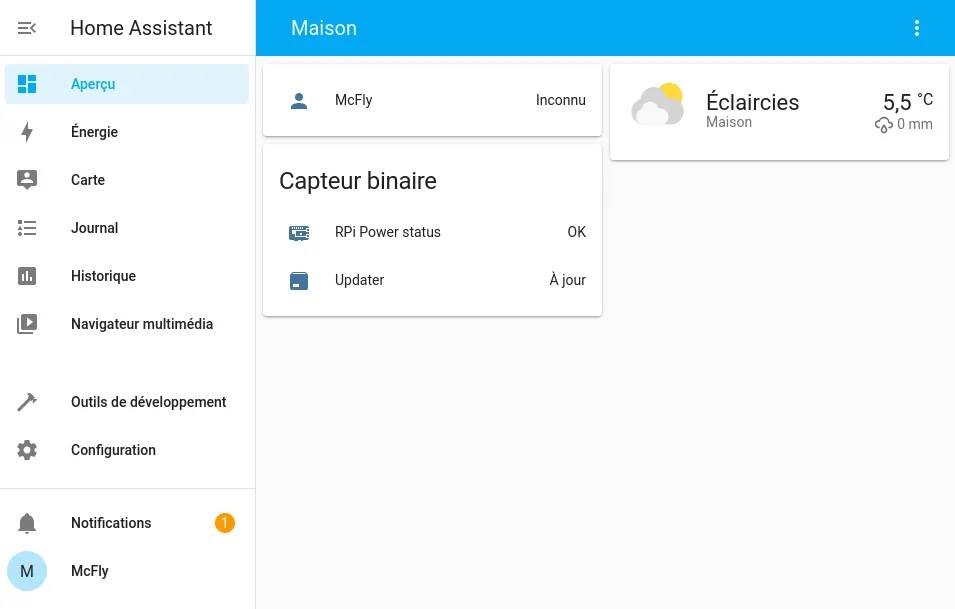Image resolution: width=955 pixels, height=609 pixels.
Task: Open the Éclaircies weather card
Action: [778, 111]
